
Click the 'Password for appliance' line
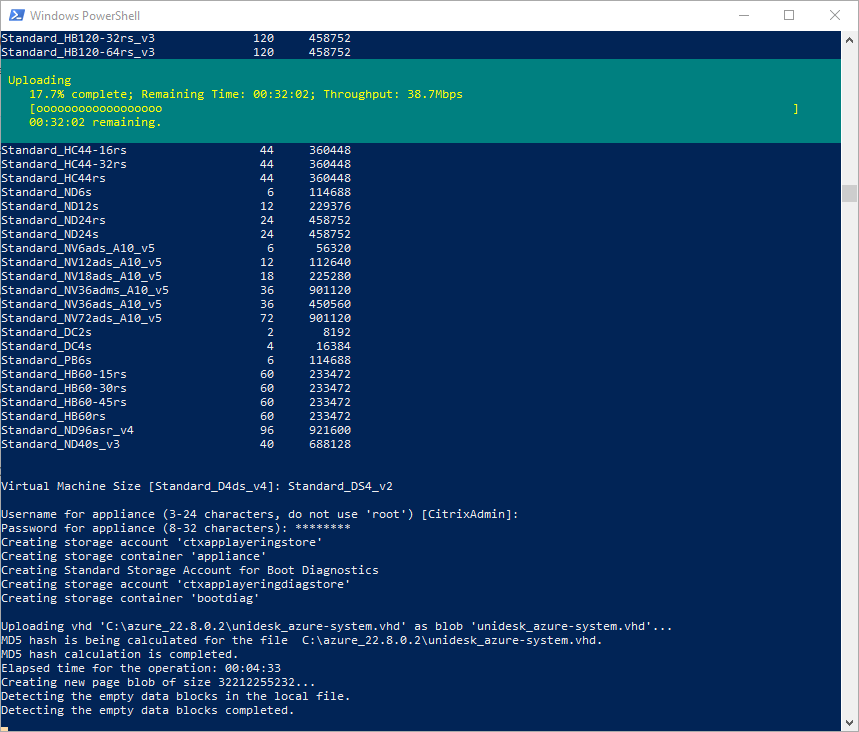[176, 528]
